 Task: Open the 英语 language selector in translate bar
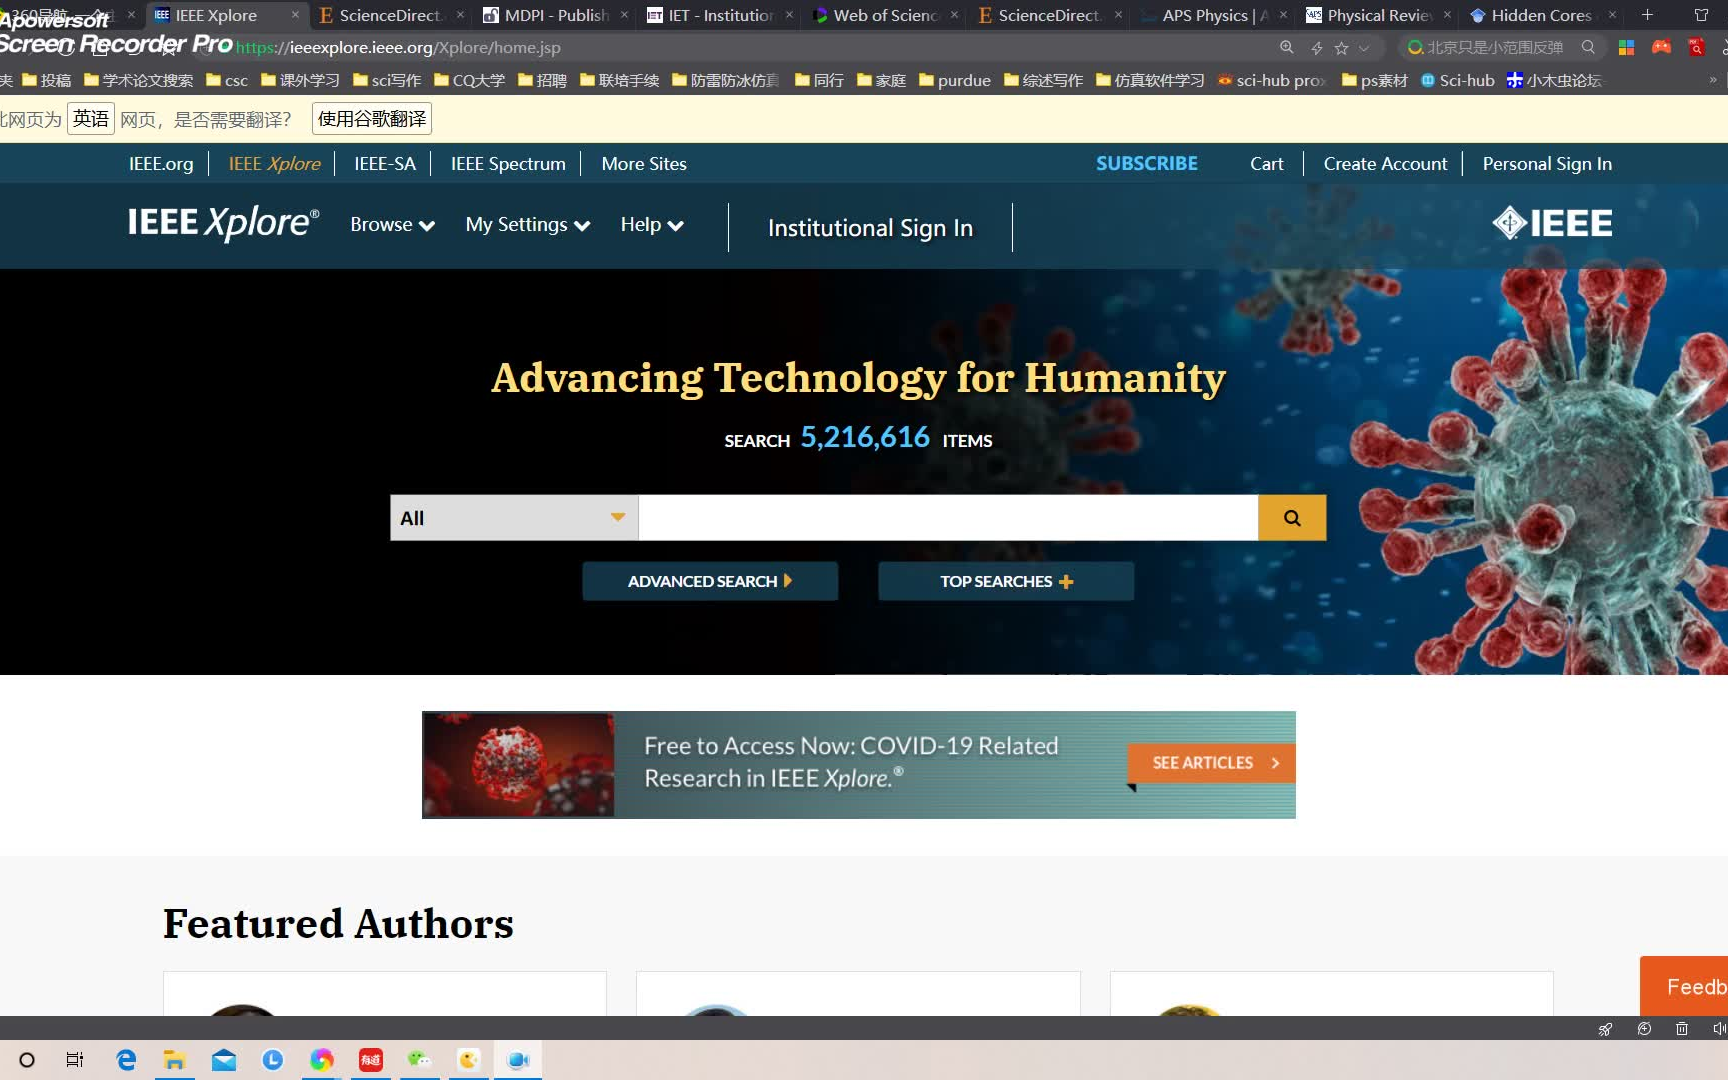pyautogui.click(x=91, y=119)
